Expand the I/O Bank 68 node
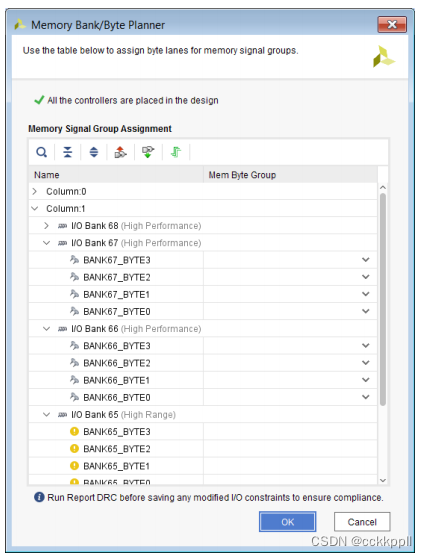Image resolution: width=427 pixels, height=558 pixels. [46, 226]
